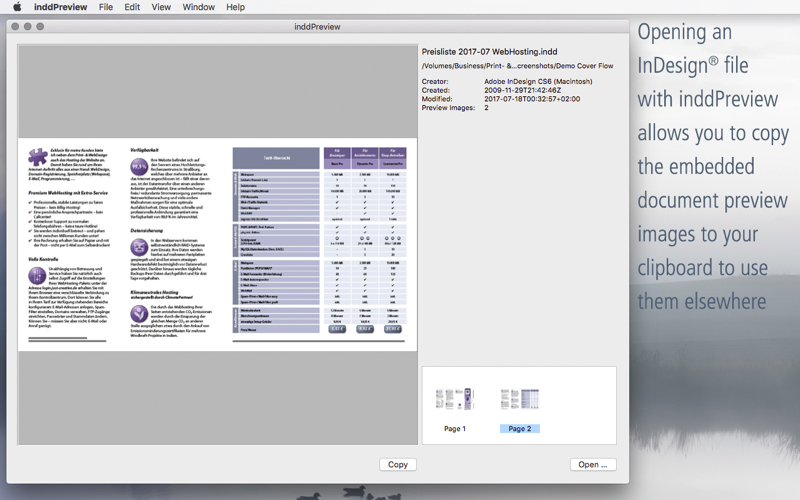800x500 pixels.
Task: Click the 99.9% availability icon in preview
Action: 139,167
